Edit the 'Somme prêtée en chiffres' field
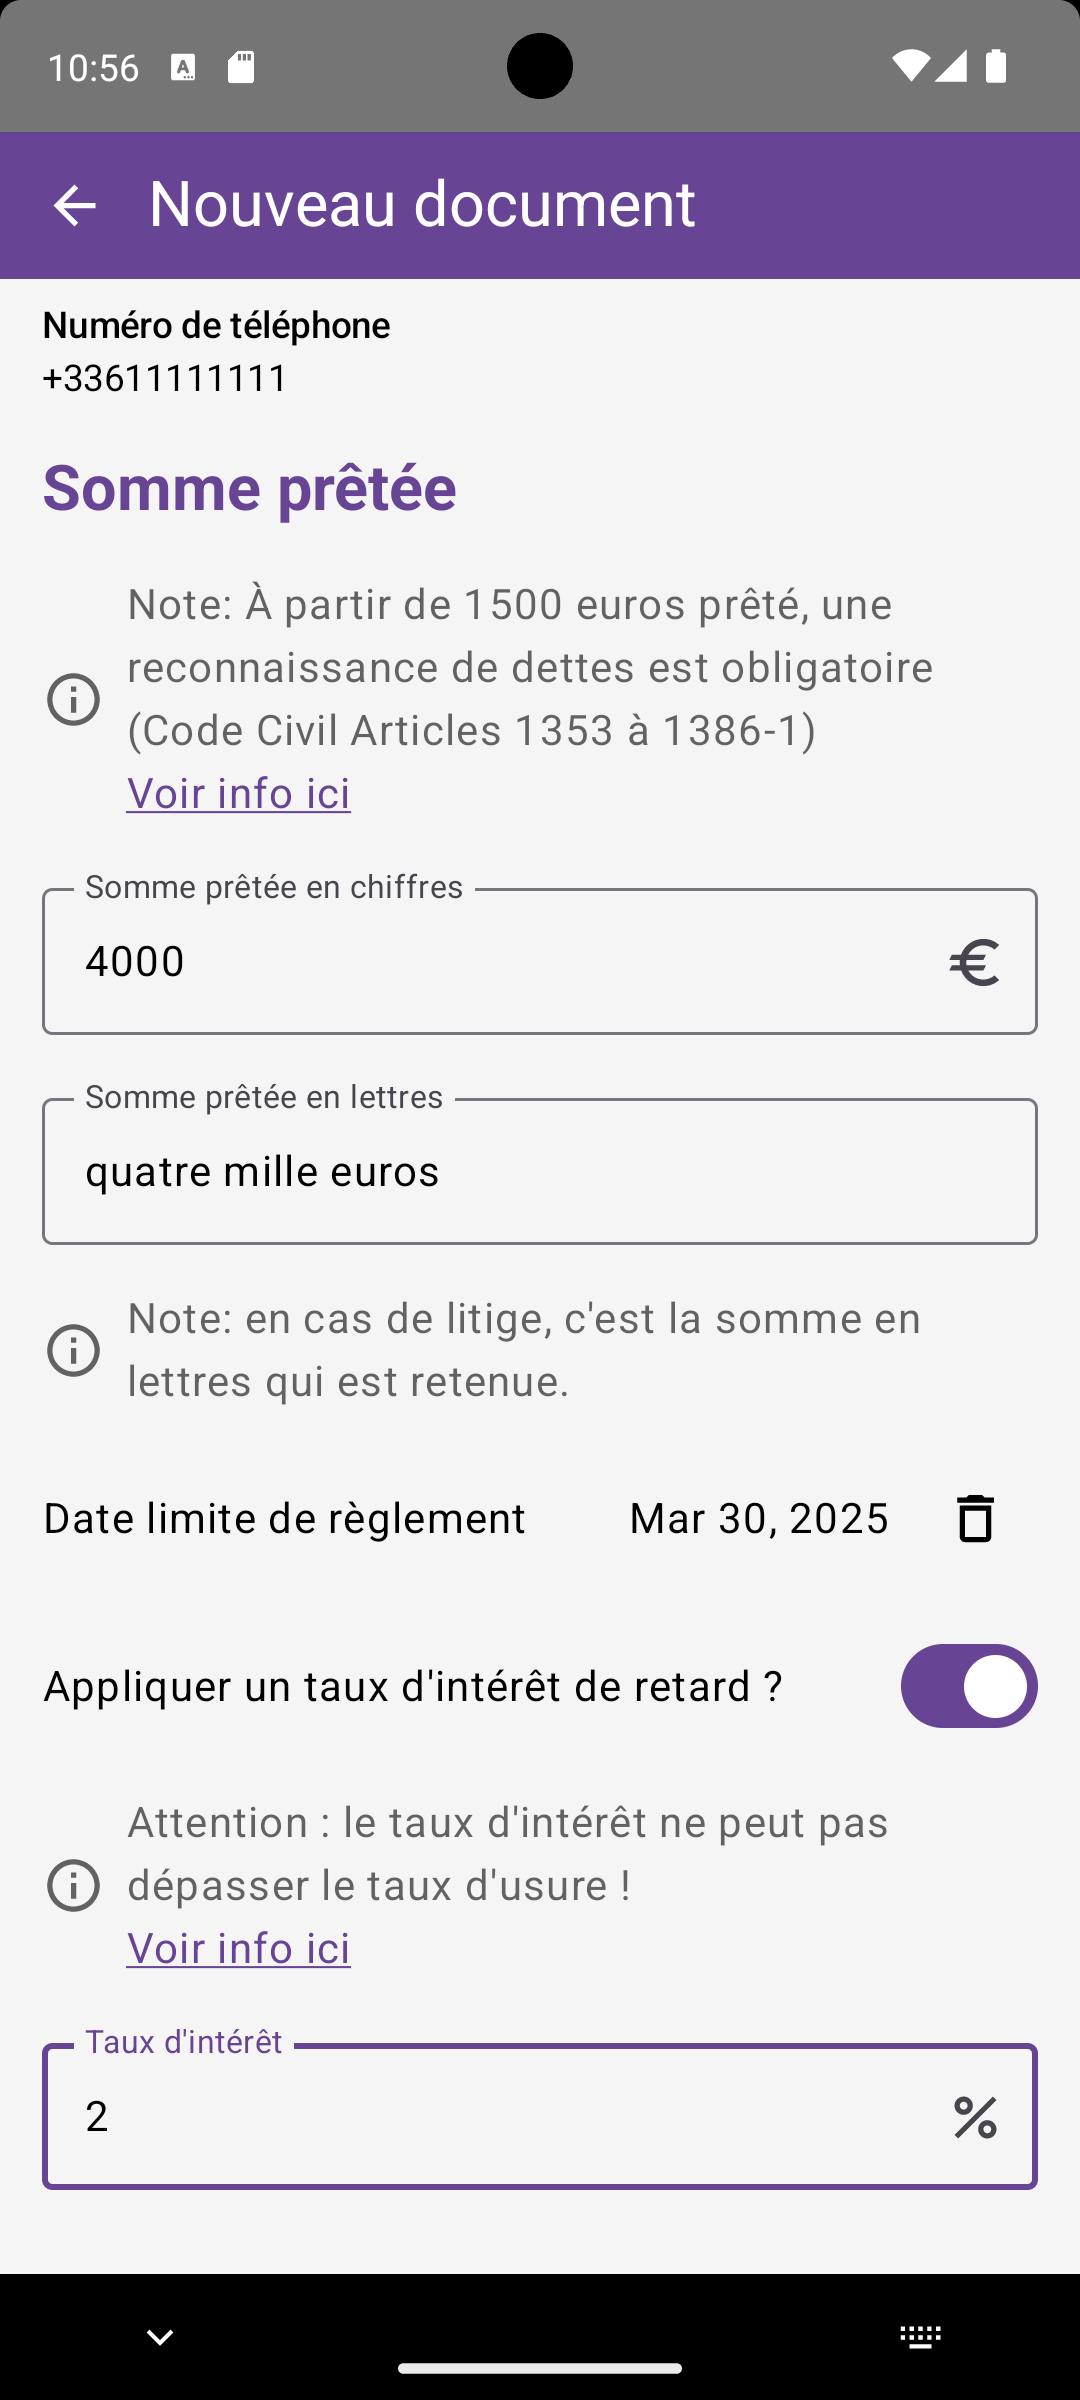Image resolution: width=1080 pixels, height=2400 pixels. coord(540,961)
